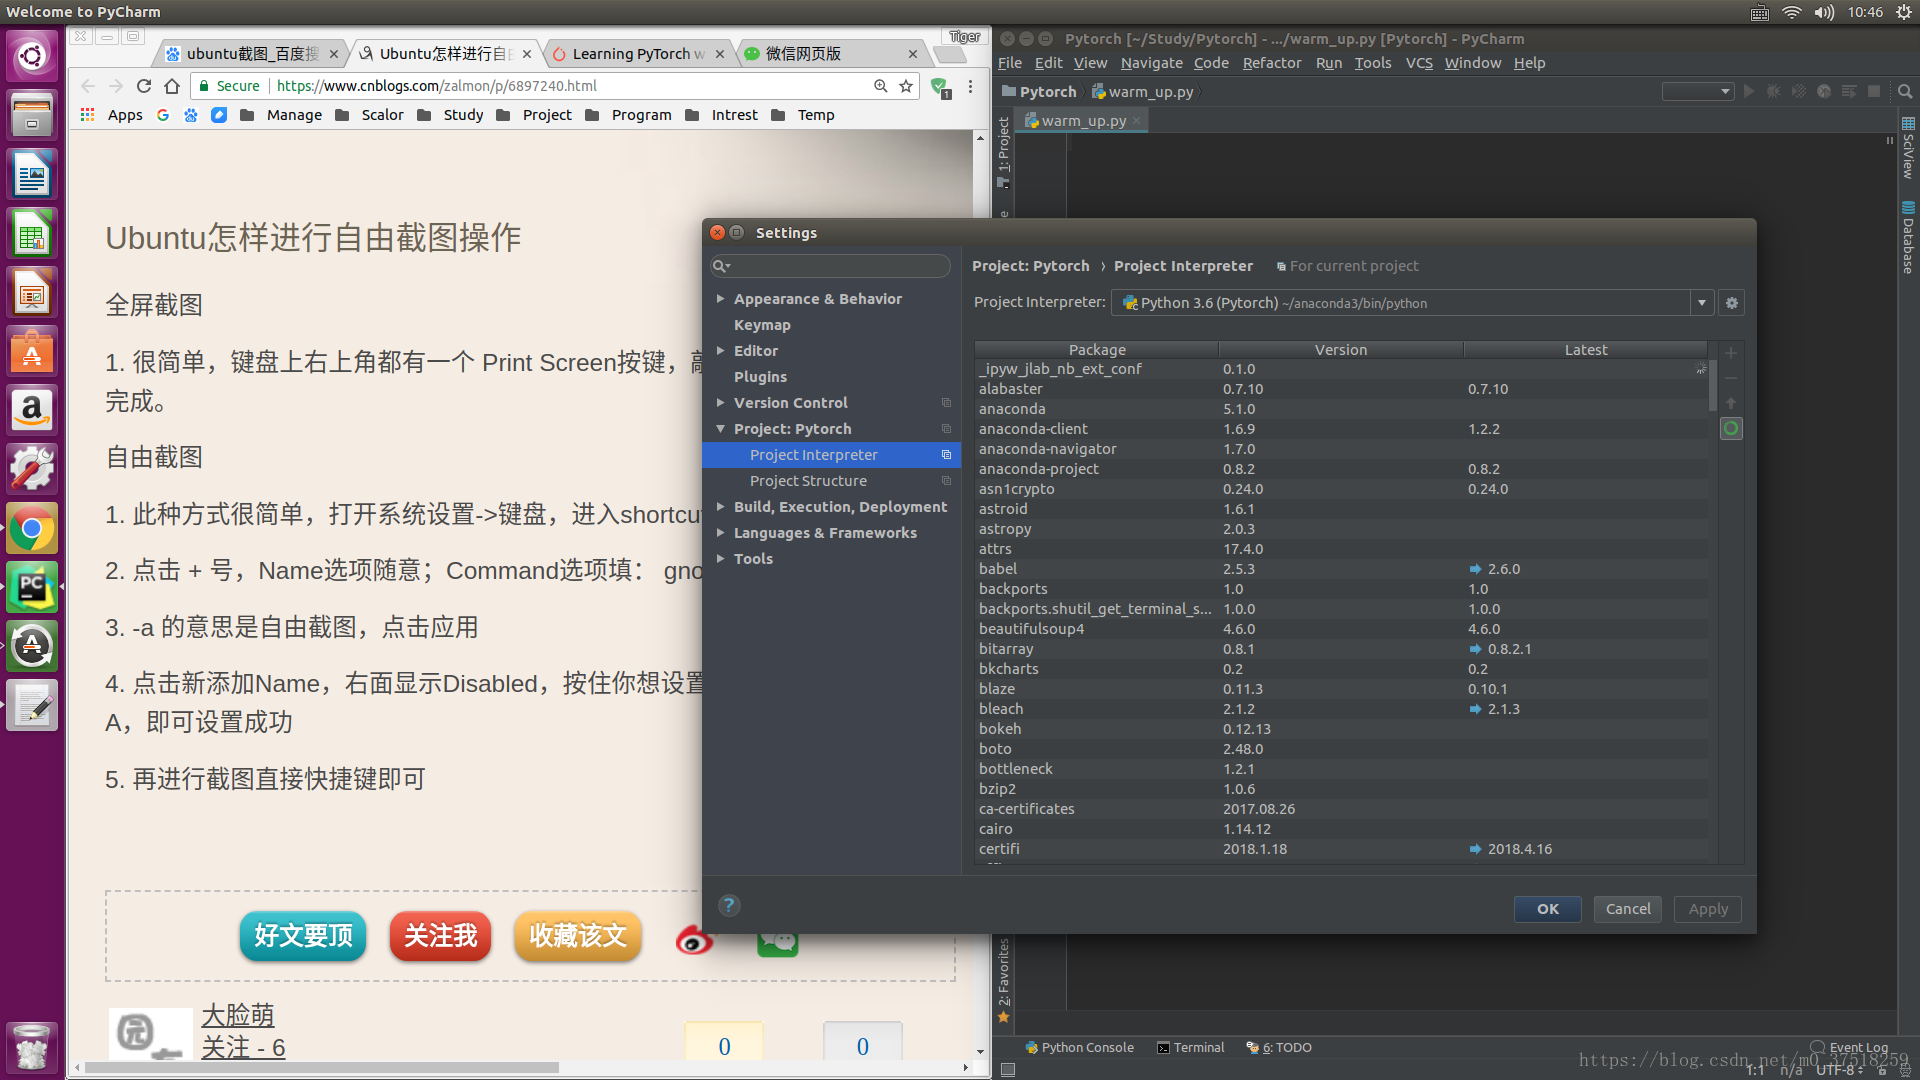This screenshot has height=1080, width=1920.
Task: Open page zoom magnifier in address bar
Action: [x=880, y=86]
